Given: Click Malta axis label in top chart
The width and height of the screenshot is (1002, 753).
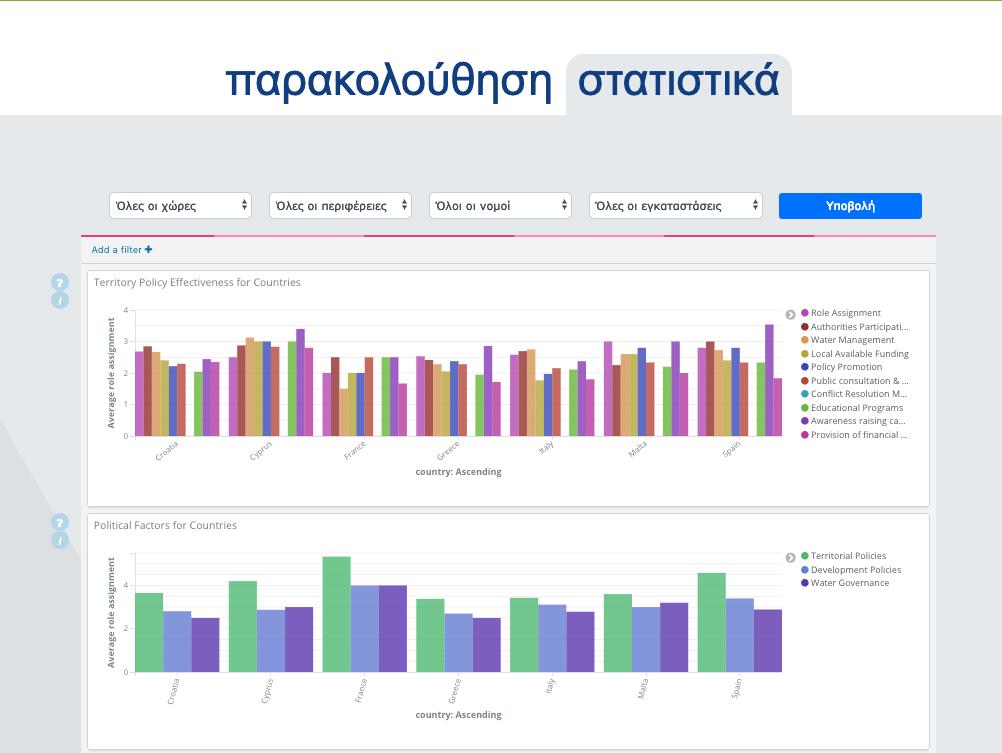Looking at the screenshot, I should (638, 449).
